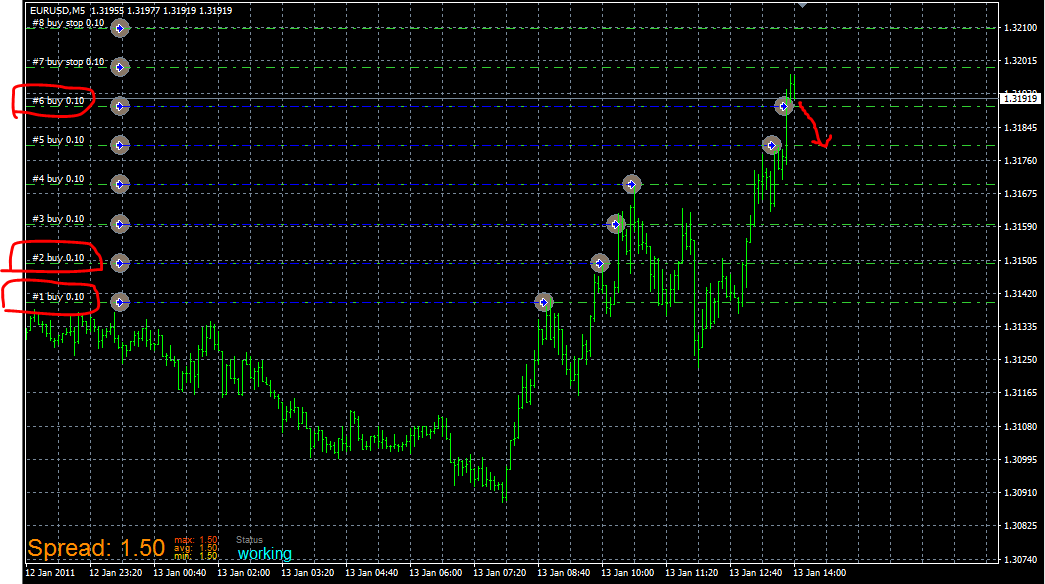This screenshot has height=584, width=1045.
Task: Click price scale value 1.31250
Action: click(1020, 359)
